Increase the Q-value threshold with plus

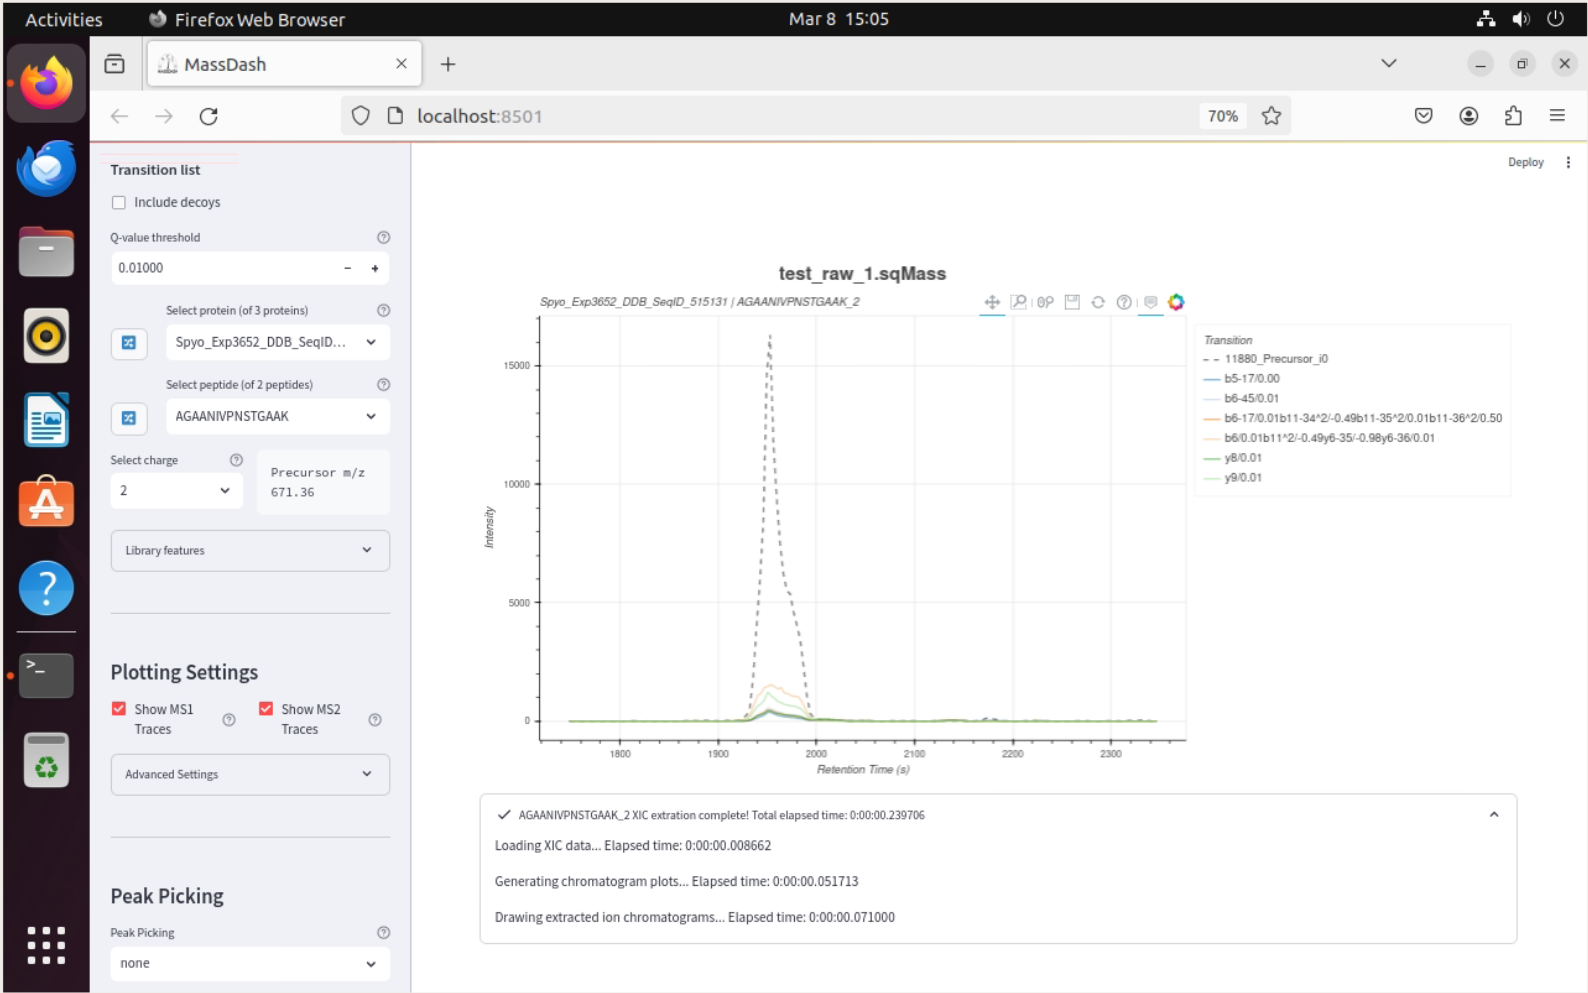375,268
